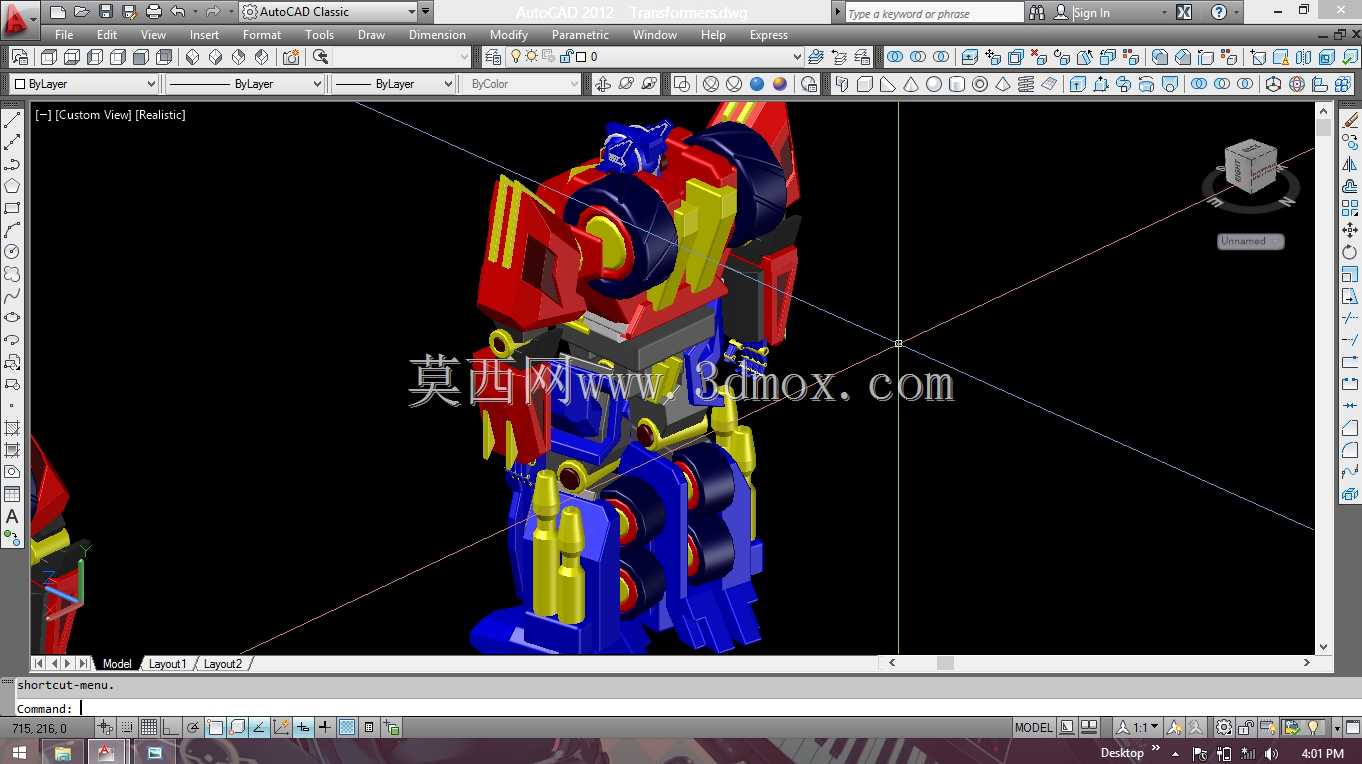Click the New drawing icon
This screenshot has height=764, width=1362.
pos(58,12)
